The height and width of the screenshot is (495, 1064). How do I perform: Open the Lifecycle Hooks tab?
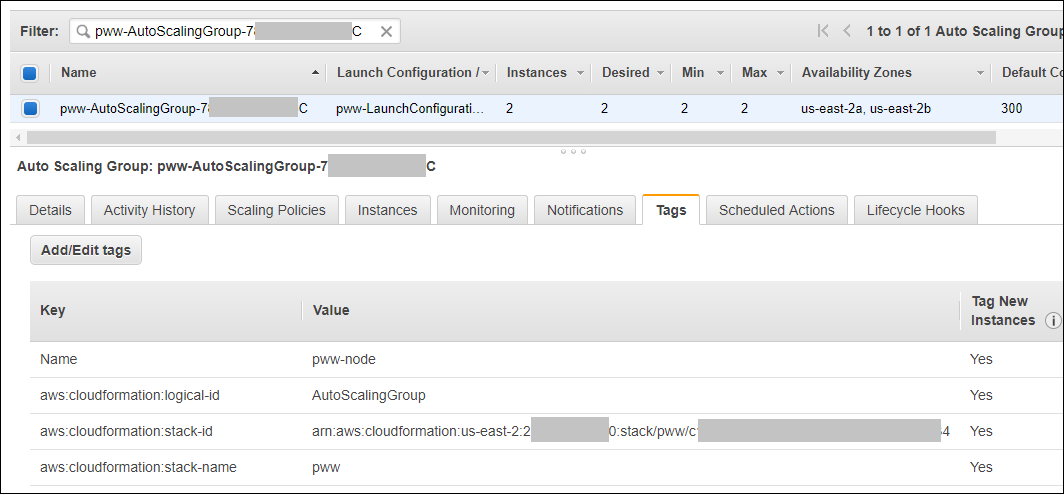coord(915,210)
